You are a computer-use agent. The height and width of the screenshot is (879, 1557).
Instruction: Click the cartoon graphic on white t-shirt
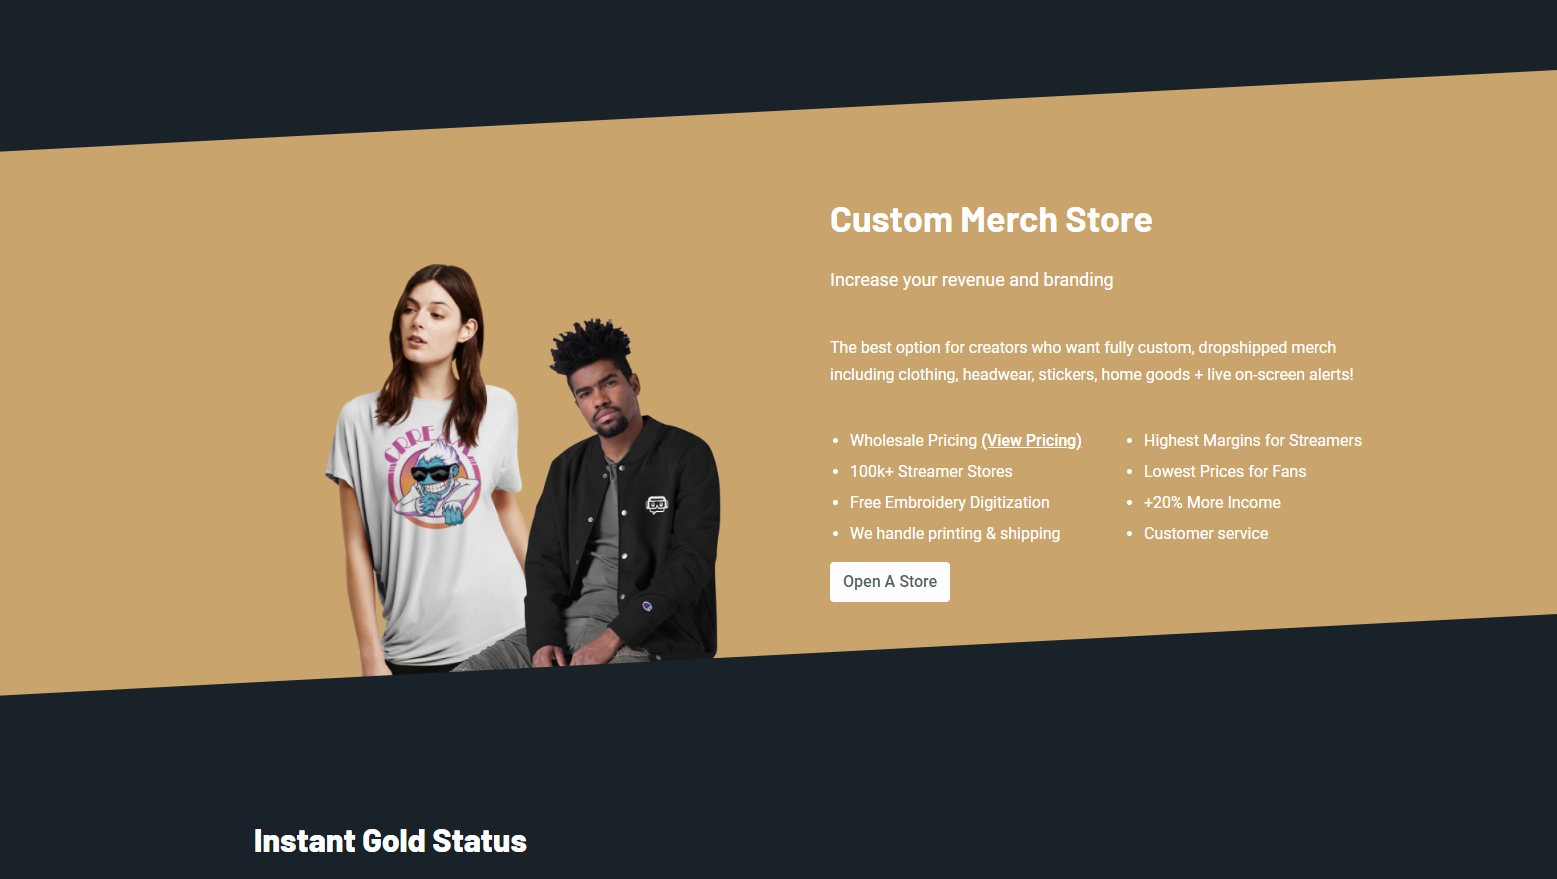434,476
